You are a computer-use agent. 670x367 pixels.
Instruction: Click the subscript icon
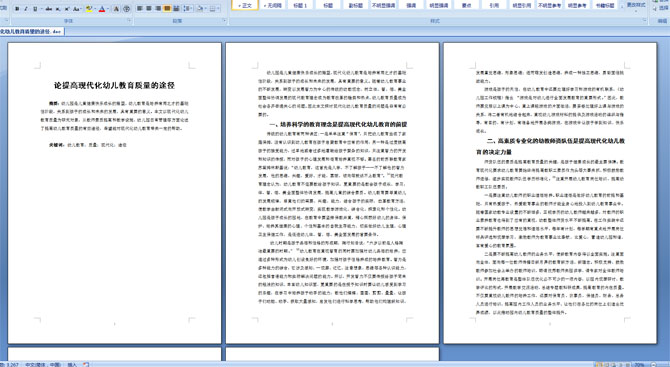(x=58, y=9)
